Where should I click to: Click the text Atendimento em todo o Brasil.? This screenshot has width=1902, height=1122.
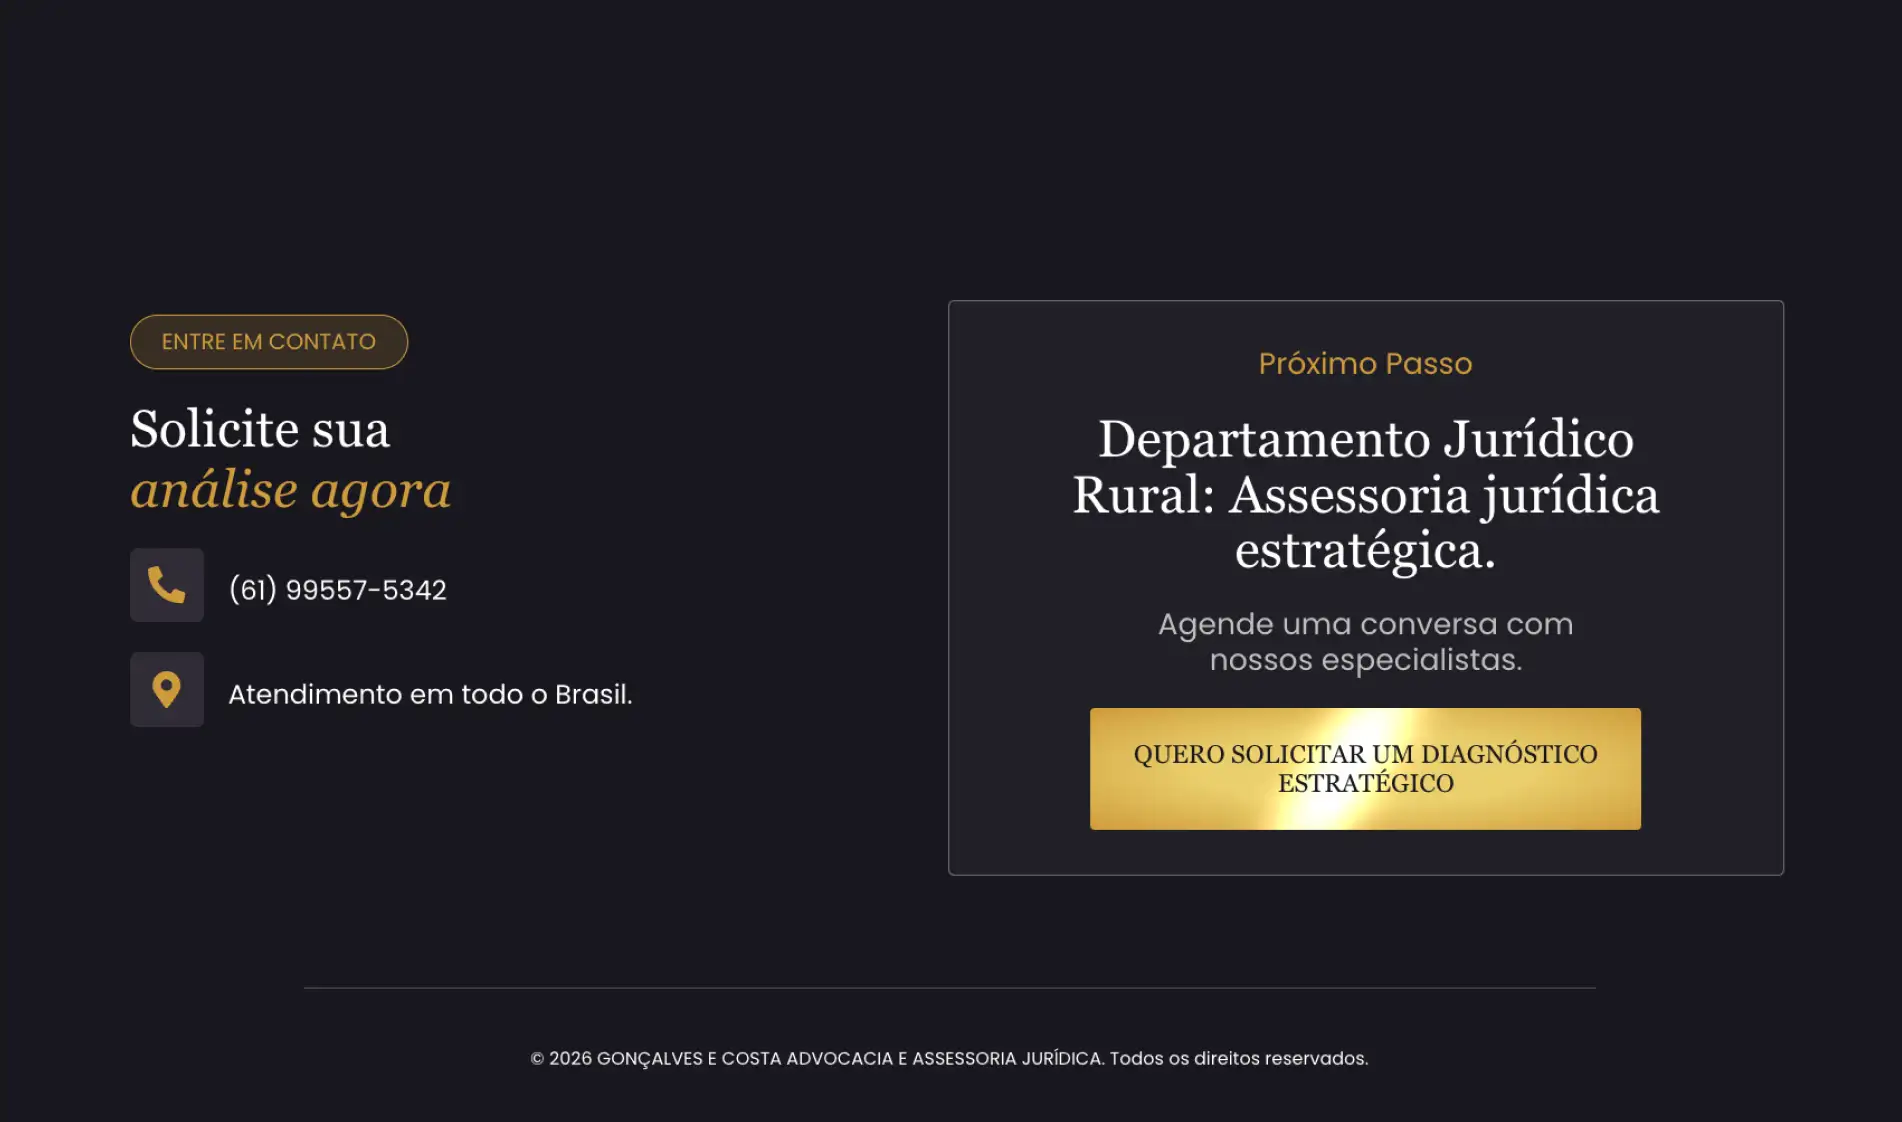click(430, 694)
